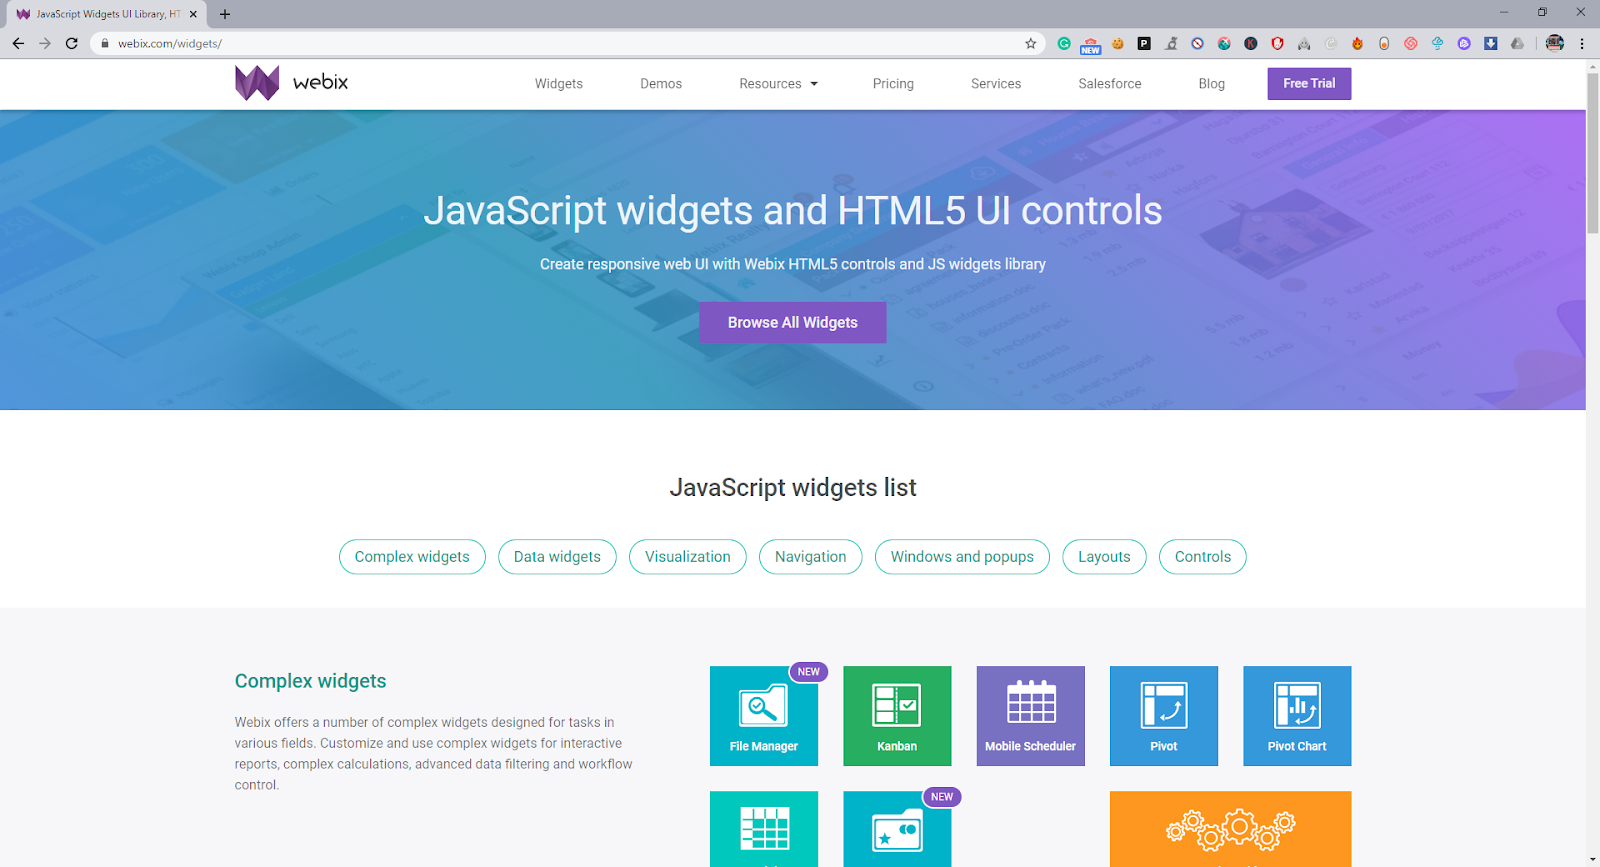Select the Controls filter pill
The width and height of the screenshot is (1600, 867).
[1203, 557]
